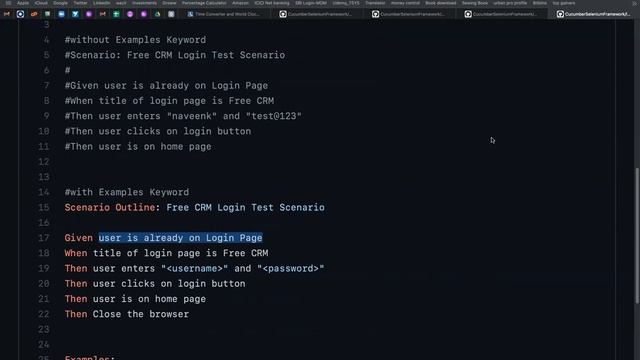The width and height of the screenshot is (640, 360).
Task: Open the Book download bookmark
Action: tap(440, 3)
